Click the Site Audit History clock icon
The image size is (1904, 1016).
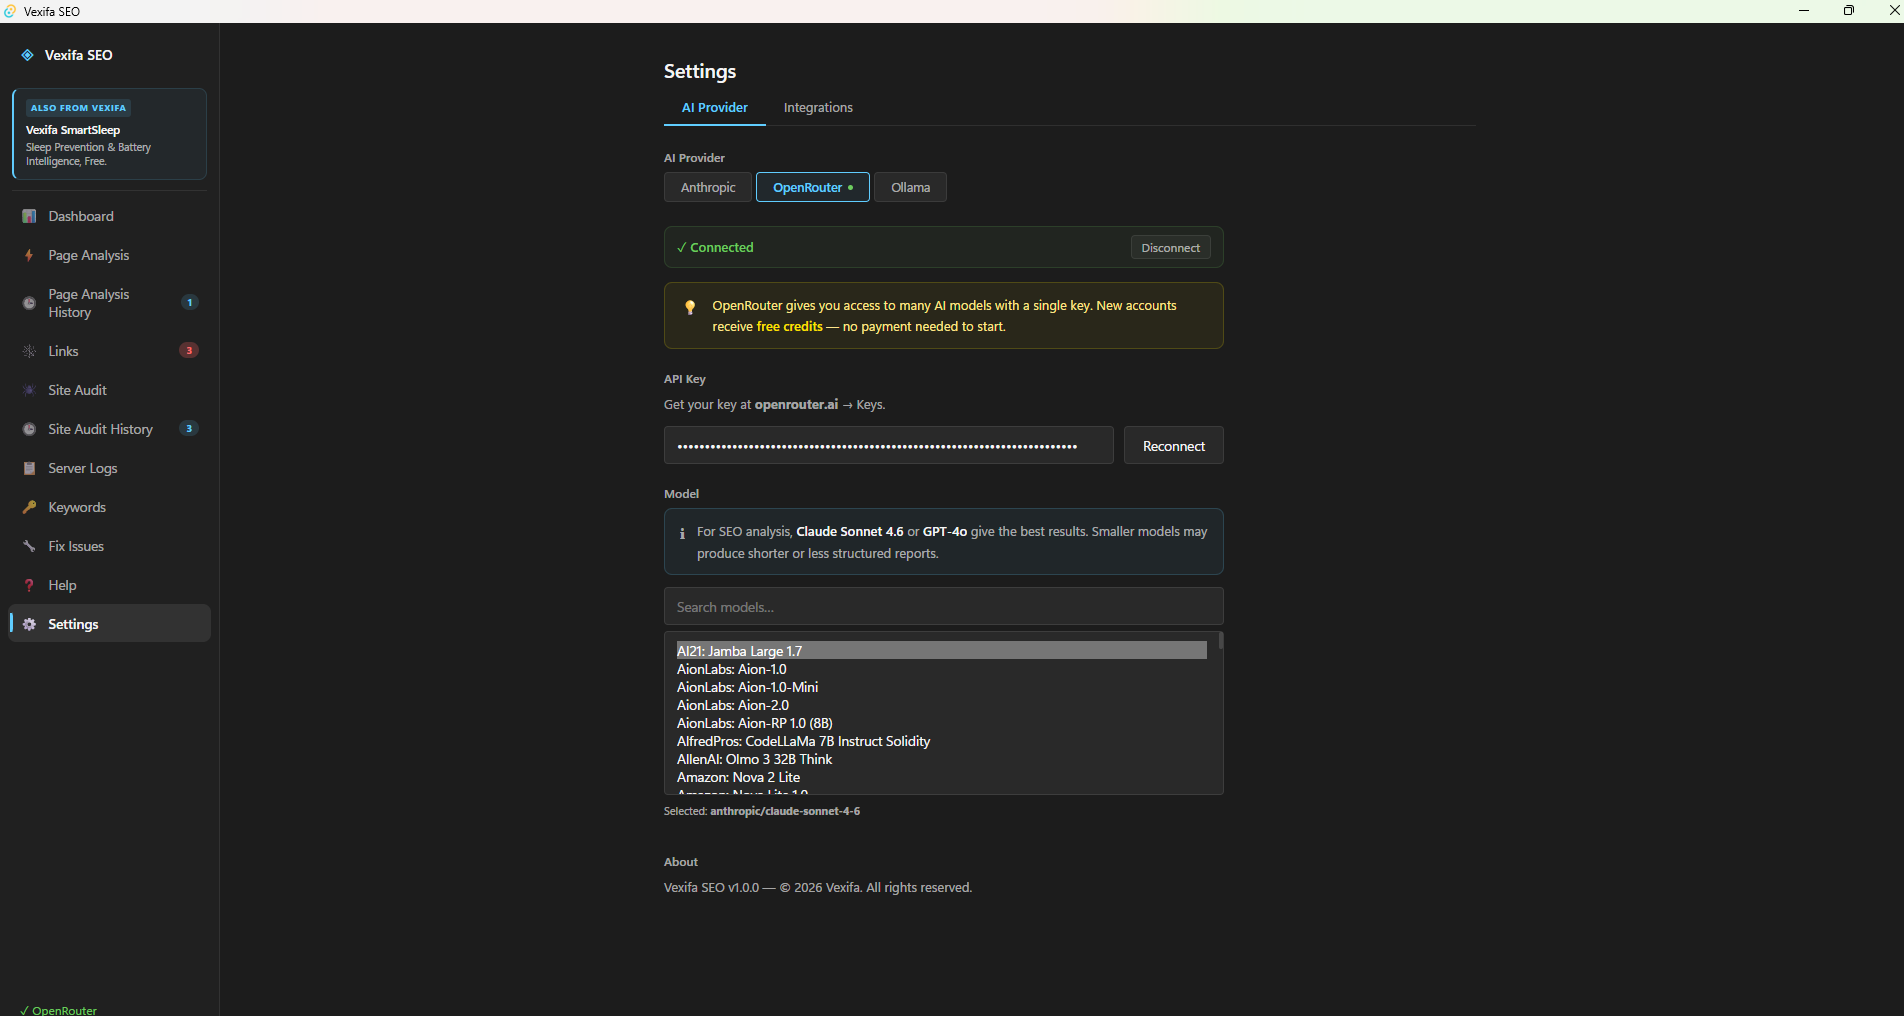click(x=29, y=429)
